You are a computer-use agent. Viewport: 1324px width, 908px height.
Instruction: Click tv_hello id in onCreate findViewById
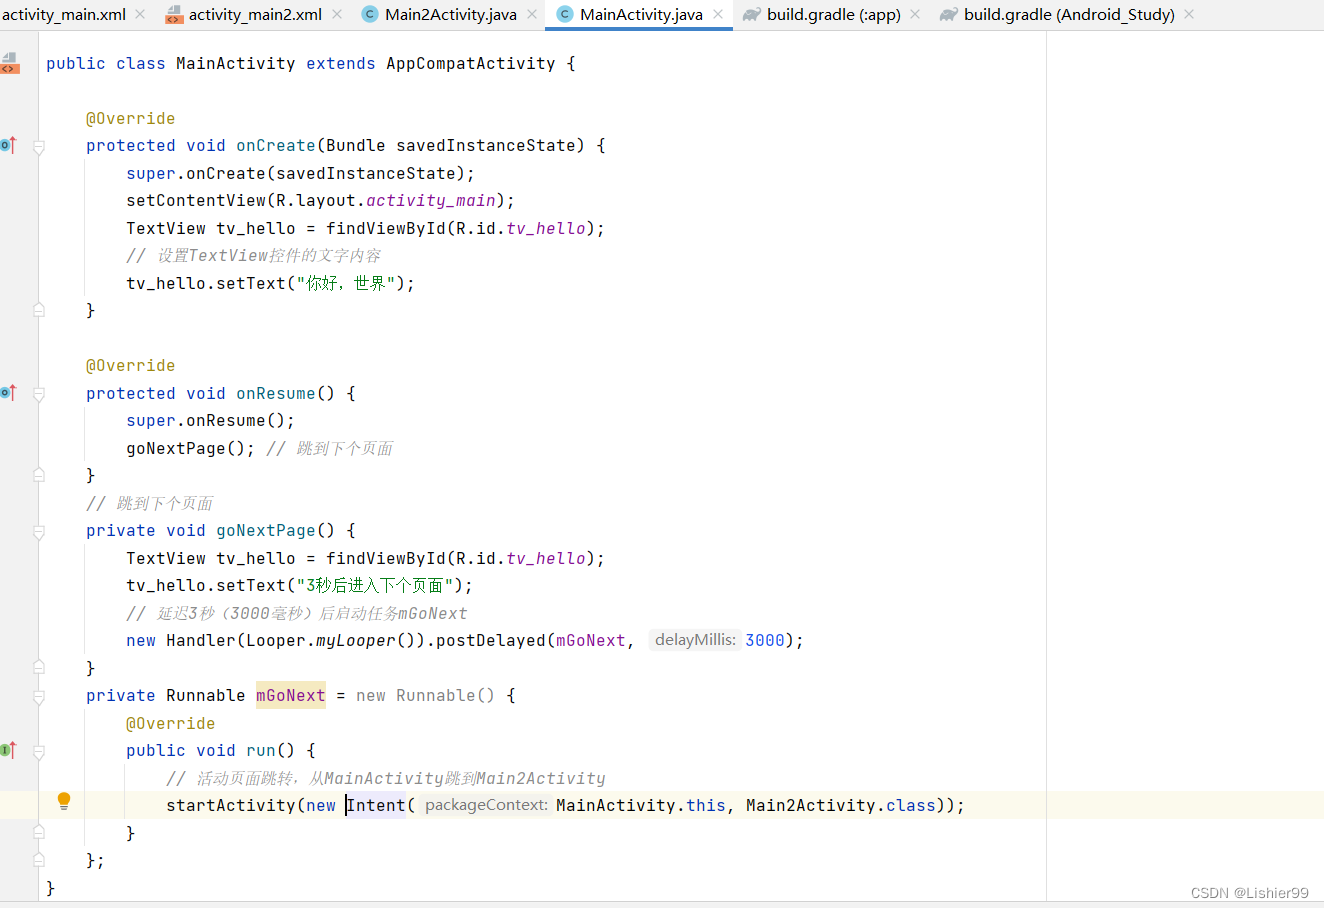pyautogui.click(x=546, y=228)
